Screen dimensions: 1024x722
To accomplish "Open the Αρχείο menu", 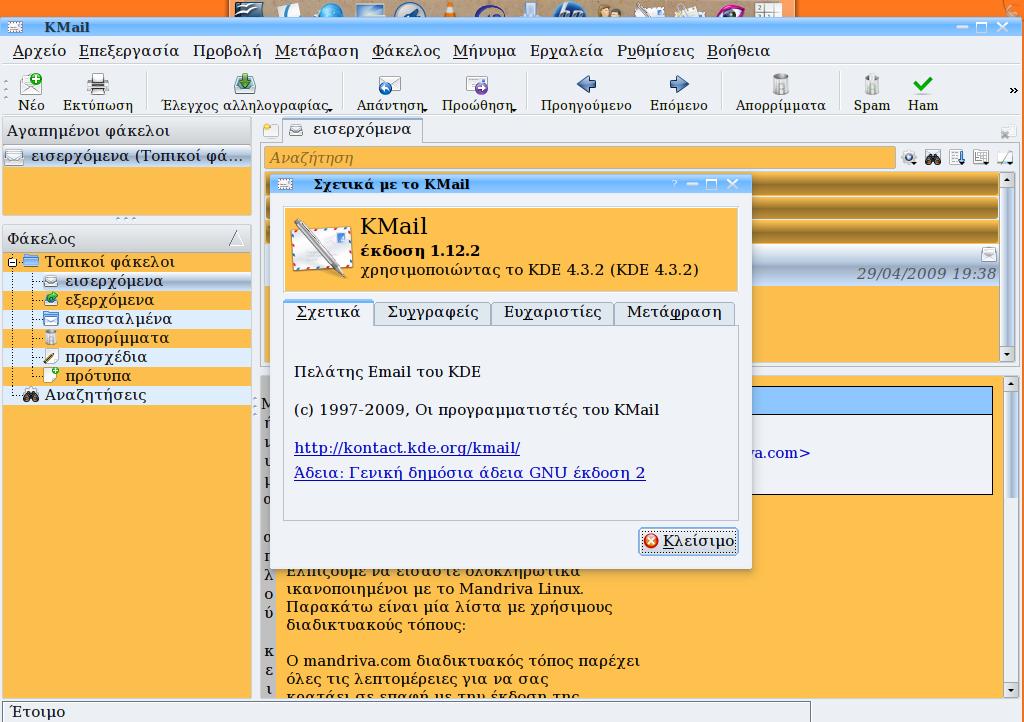I will (39, 51).
